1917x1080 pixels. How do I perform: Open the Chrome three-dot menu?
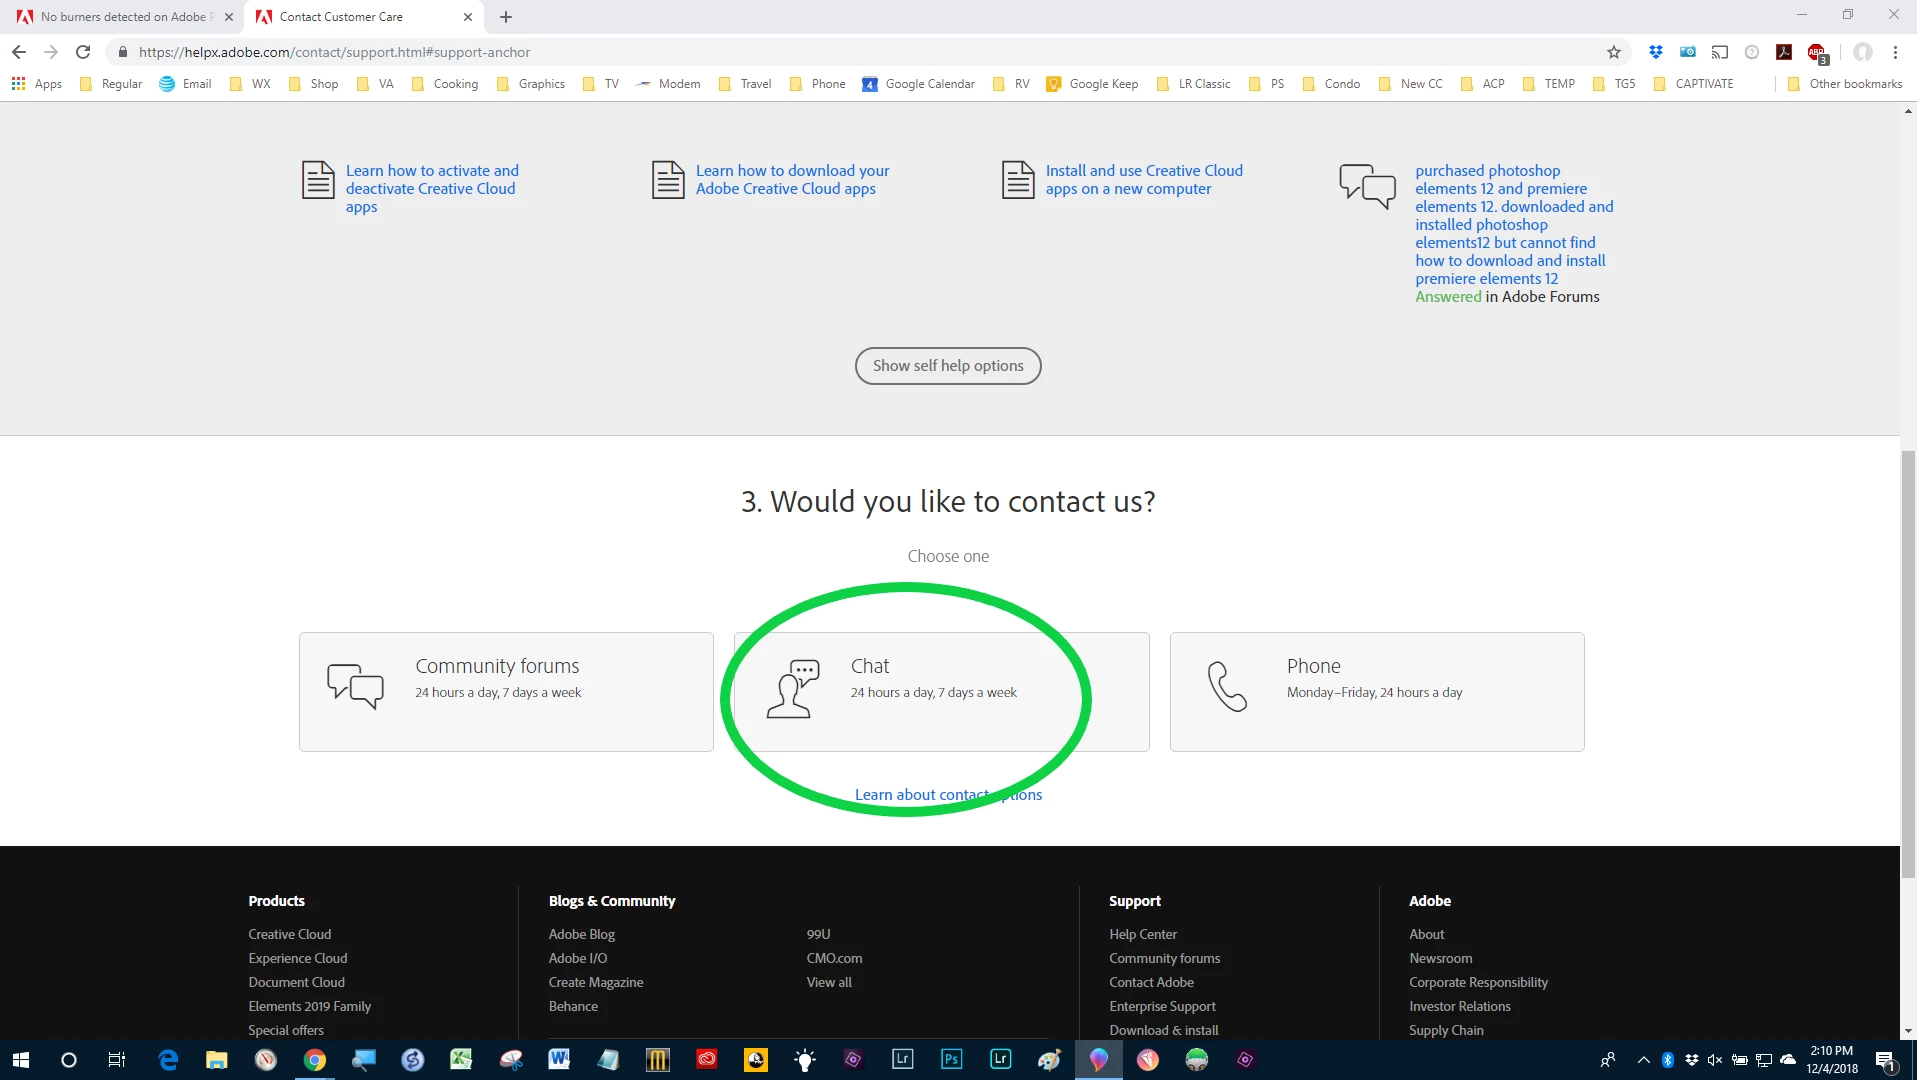click(x=1895, y=52)
